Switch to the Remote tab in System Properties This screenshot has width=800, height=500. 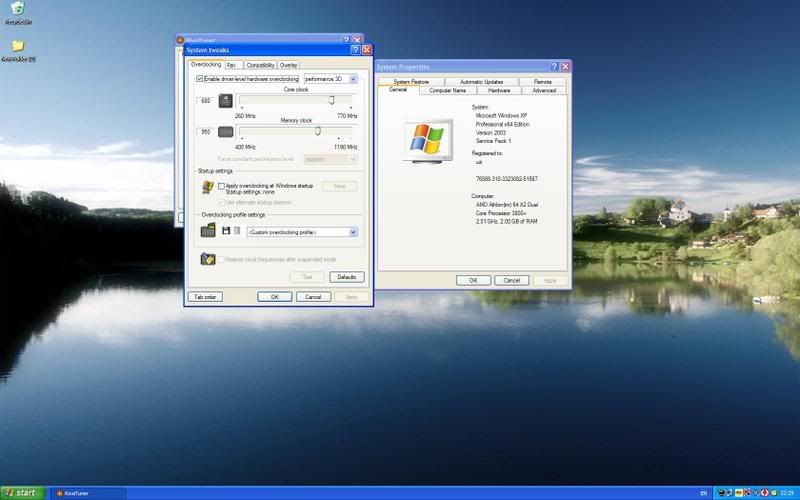pos(543,82)
